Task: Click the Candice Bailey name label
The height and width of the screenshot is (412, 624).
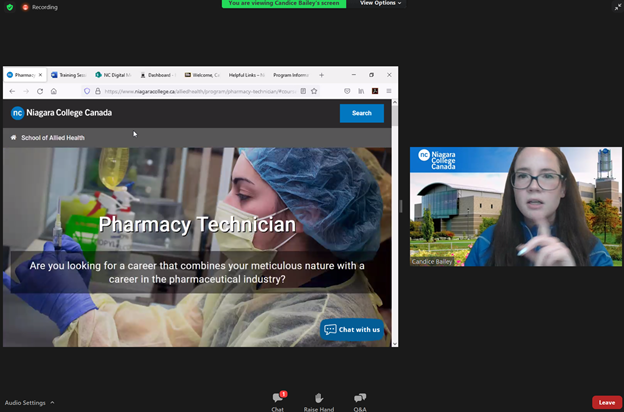Action: point(432,262)
